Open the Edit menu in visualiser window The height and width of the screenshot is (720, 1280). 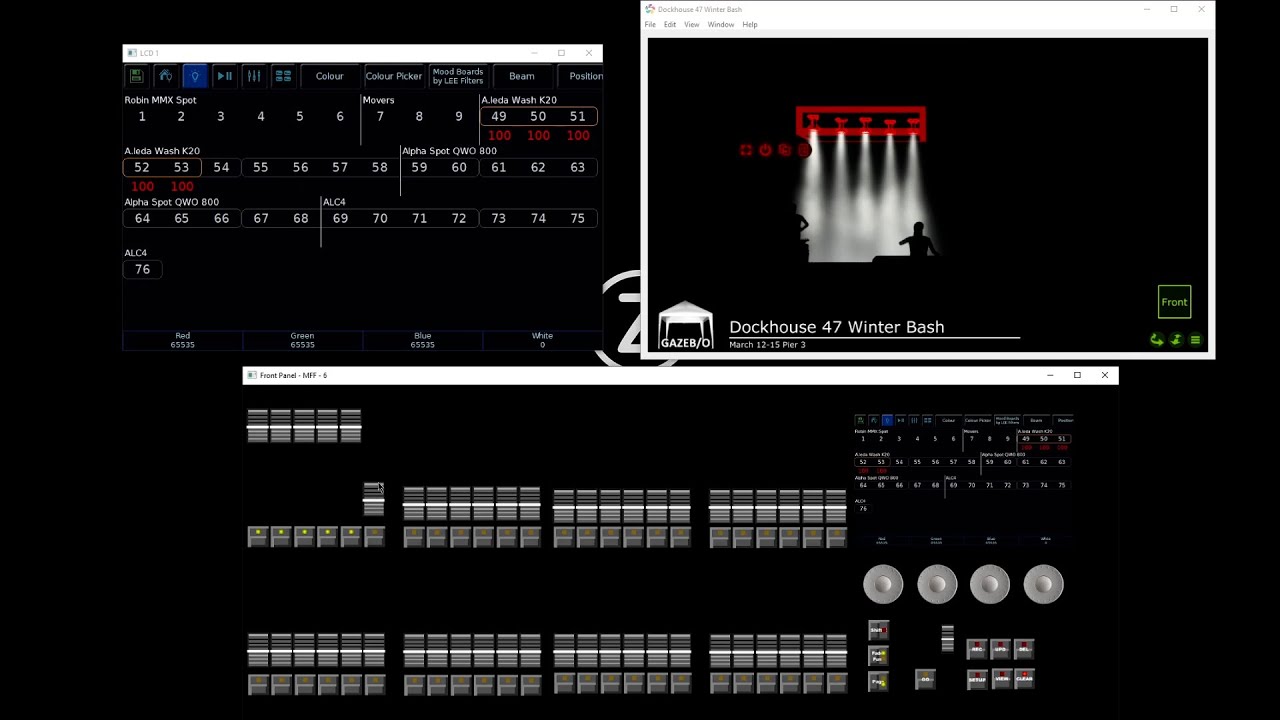pos(670,25)
